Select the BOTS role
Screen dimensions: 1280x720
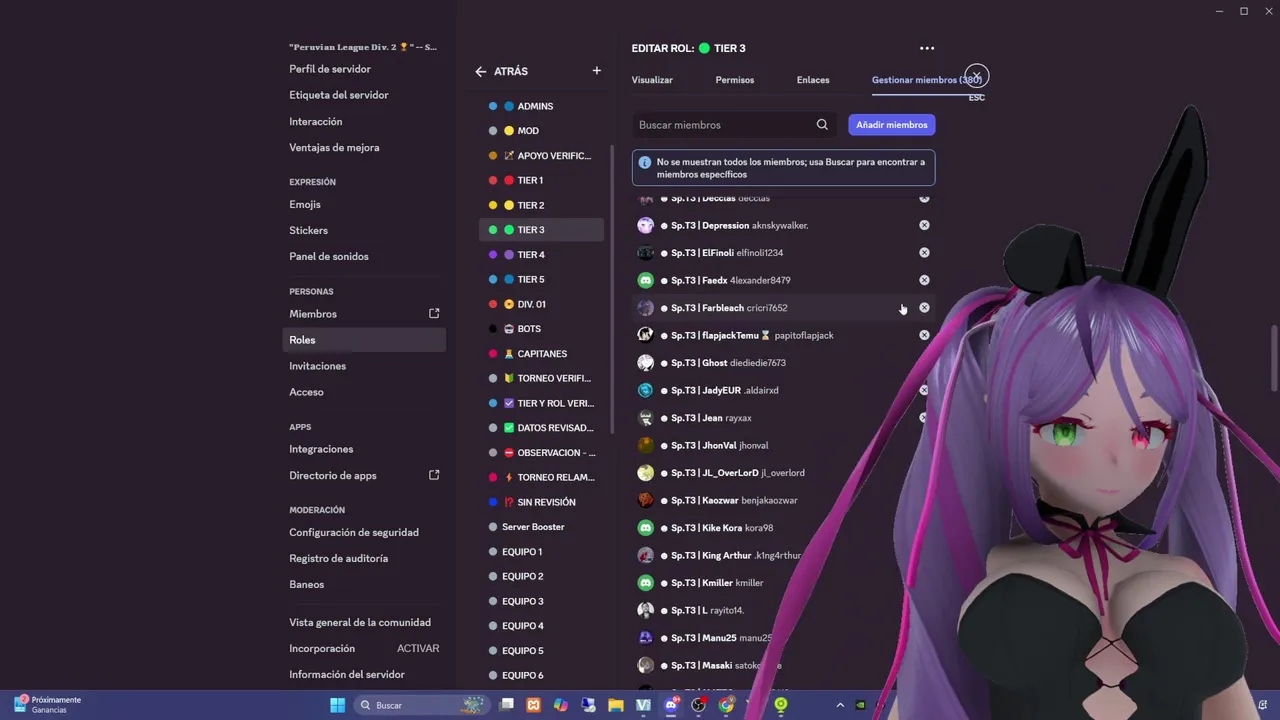[541, 329]
